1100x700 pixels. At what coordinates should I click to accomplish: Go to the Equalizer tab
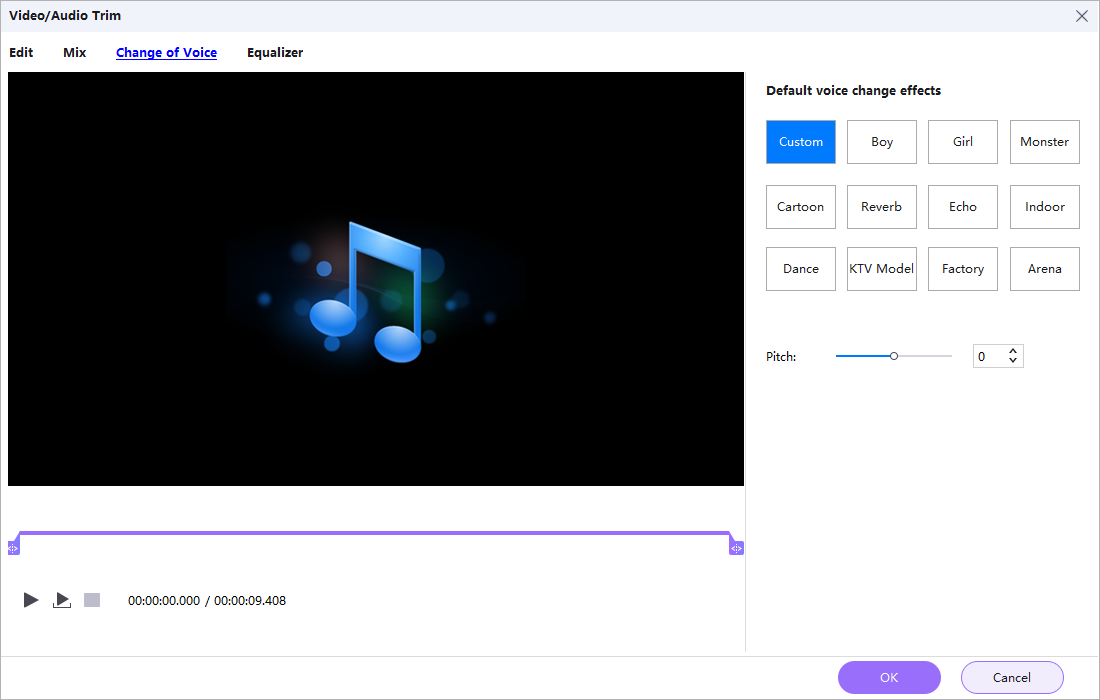[x=275, y=53]
